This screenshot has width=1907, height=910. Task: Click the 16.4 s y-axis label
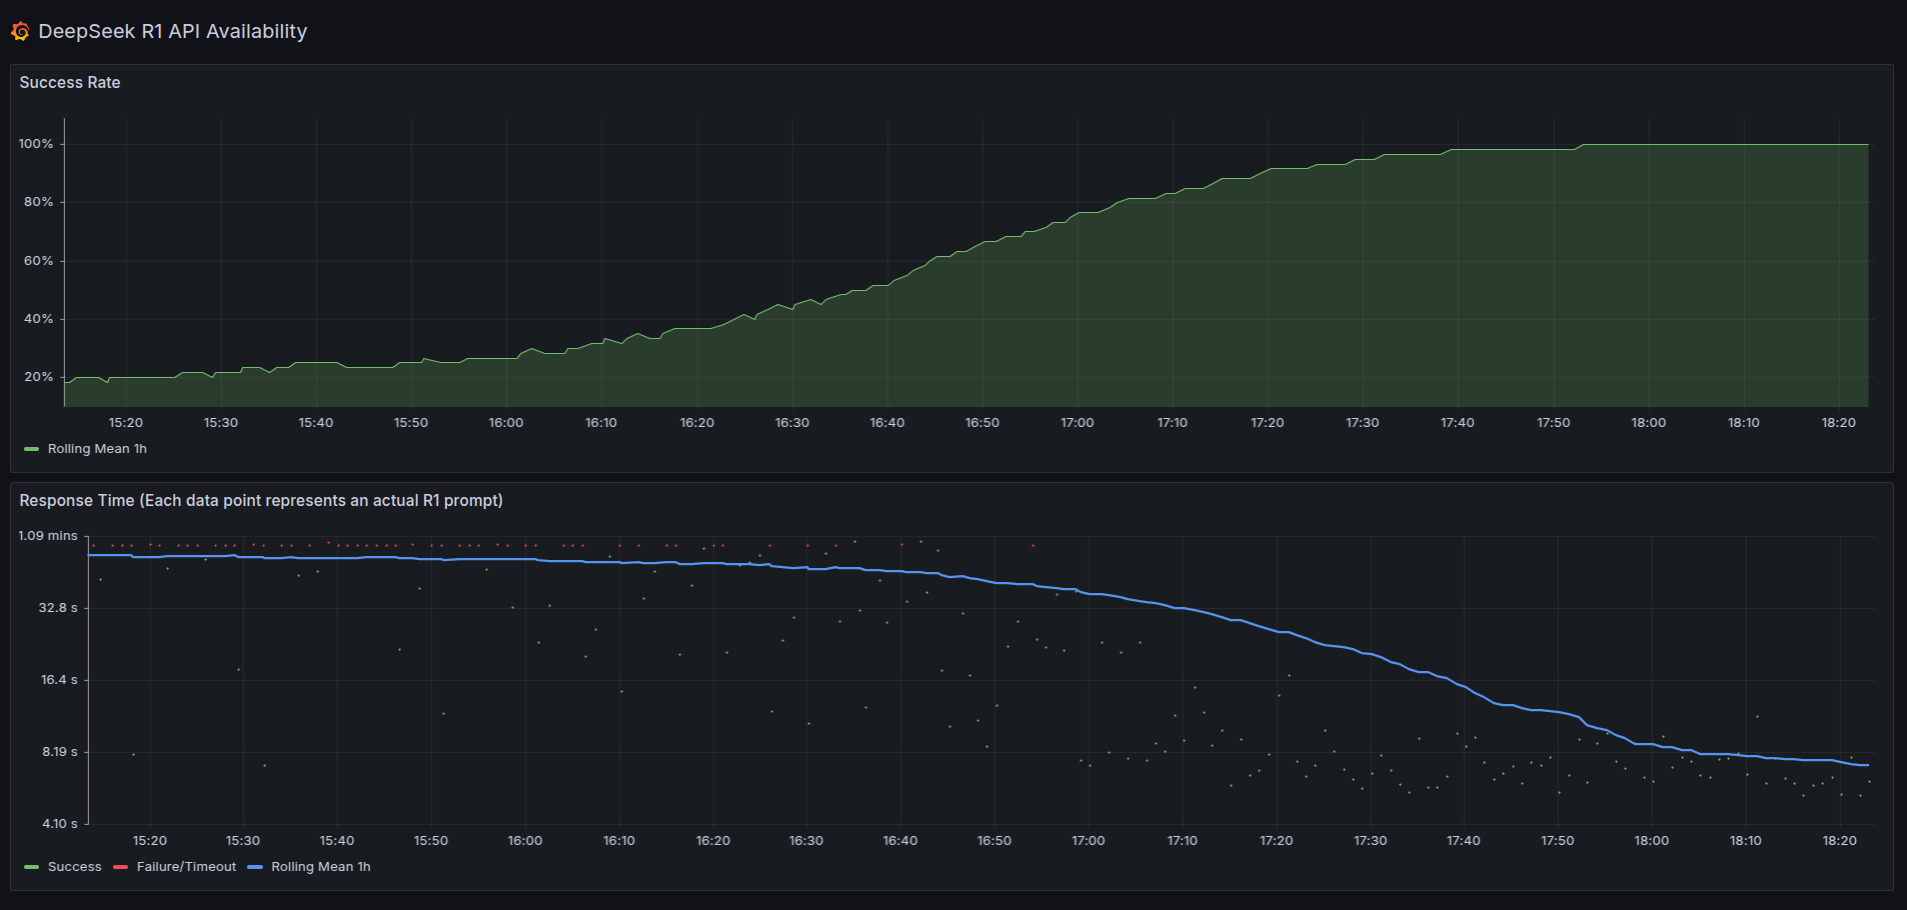pyautogui.click(x=59, y=680)
